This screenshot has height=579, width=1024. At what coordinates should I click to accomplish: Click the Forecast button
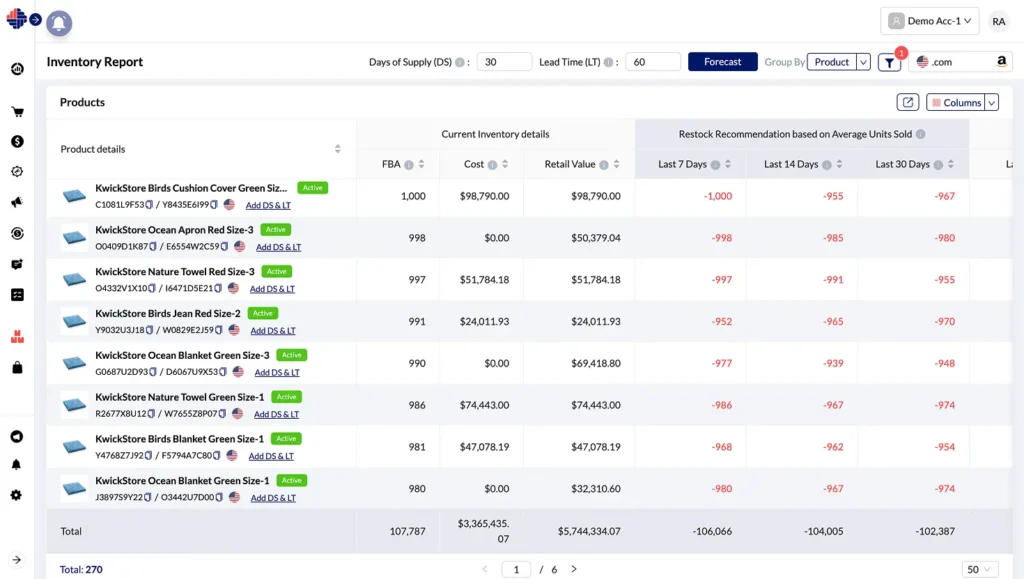click(722, 62)
